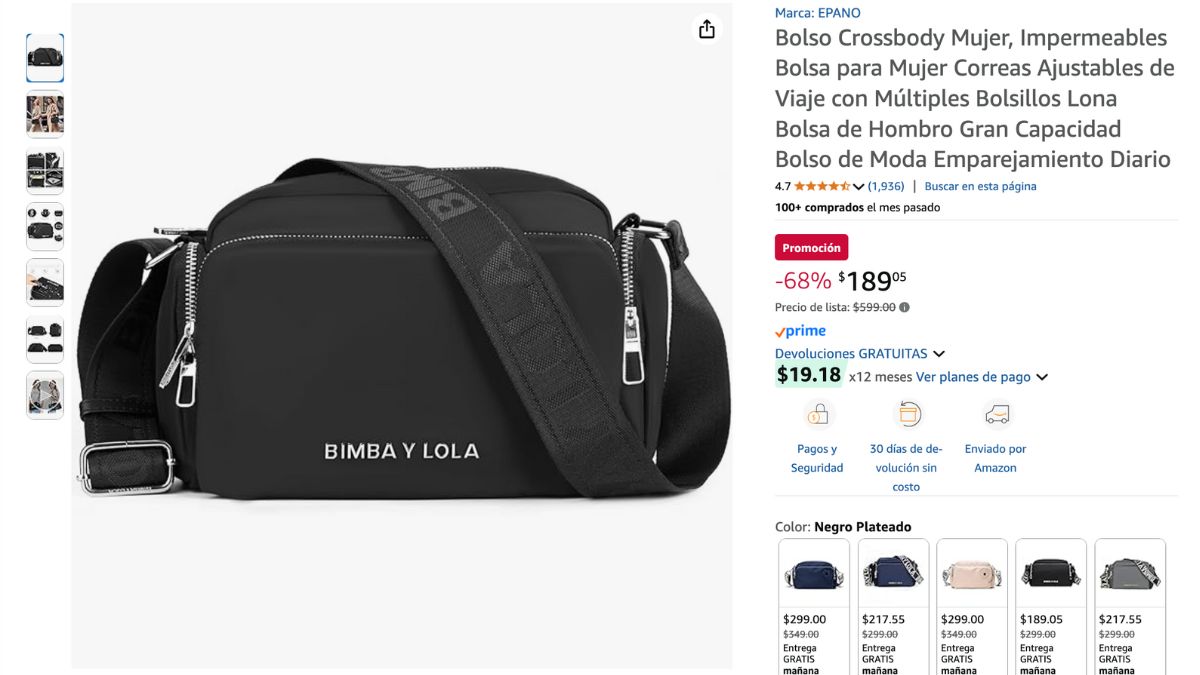Expand the rating breakdown chevron
This screenshot has width=1200, height=675.
coord(858,187)
